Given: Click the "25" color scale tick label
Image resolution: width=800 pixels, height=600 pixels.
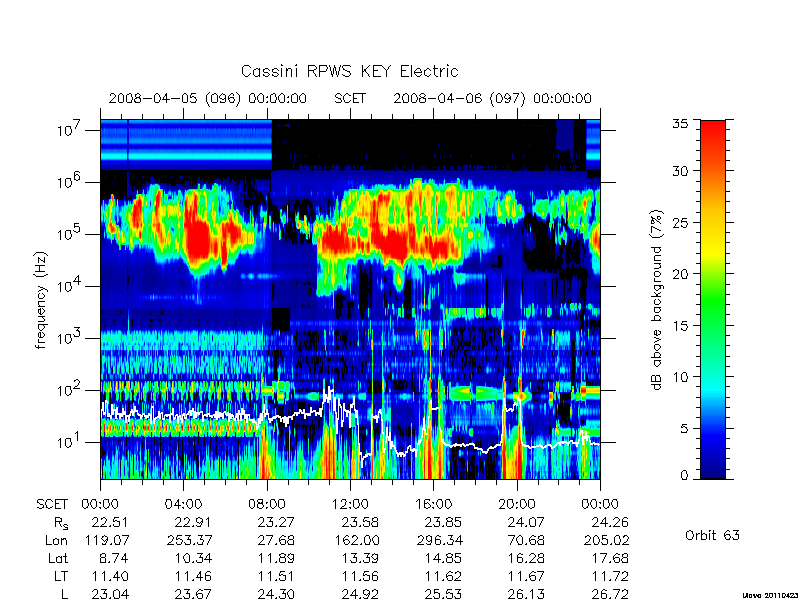Looking at the screenshot, I should tap(680, 222).
